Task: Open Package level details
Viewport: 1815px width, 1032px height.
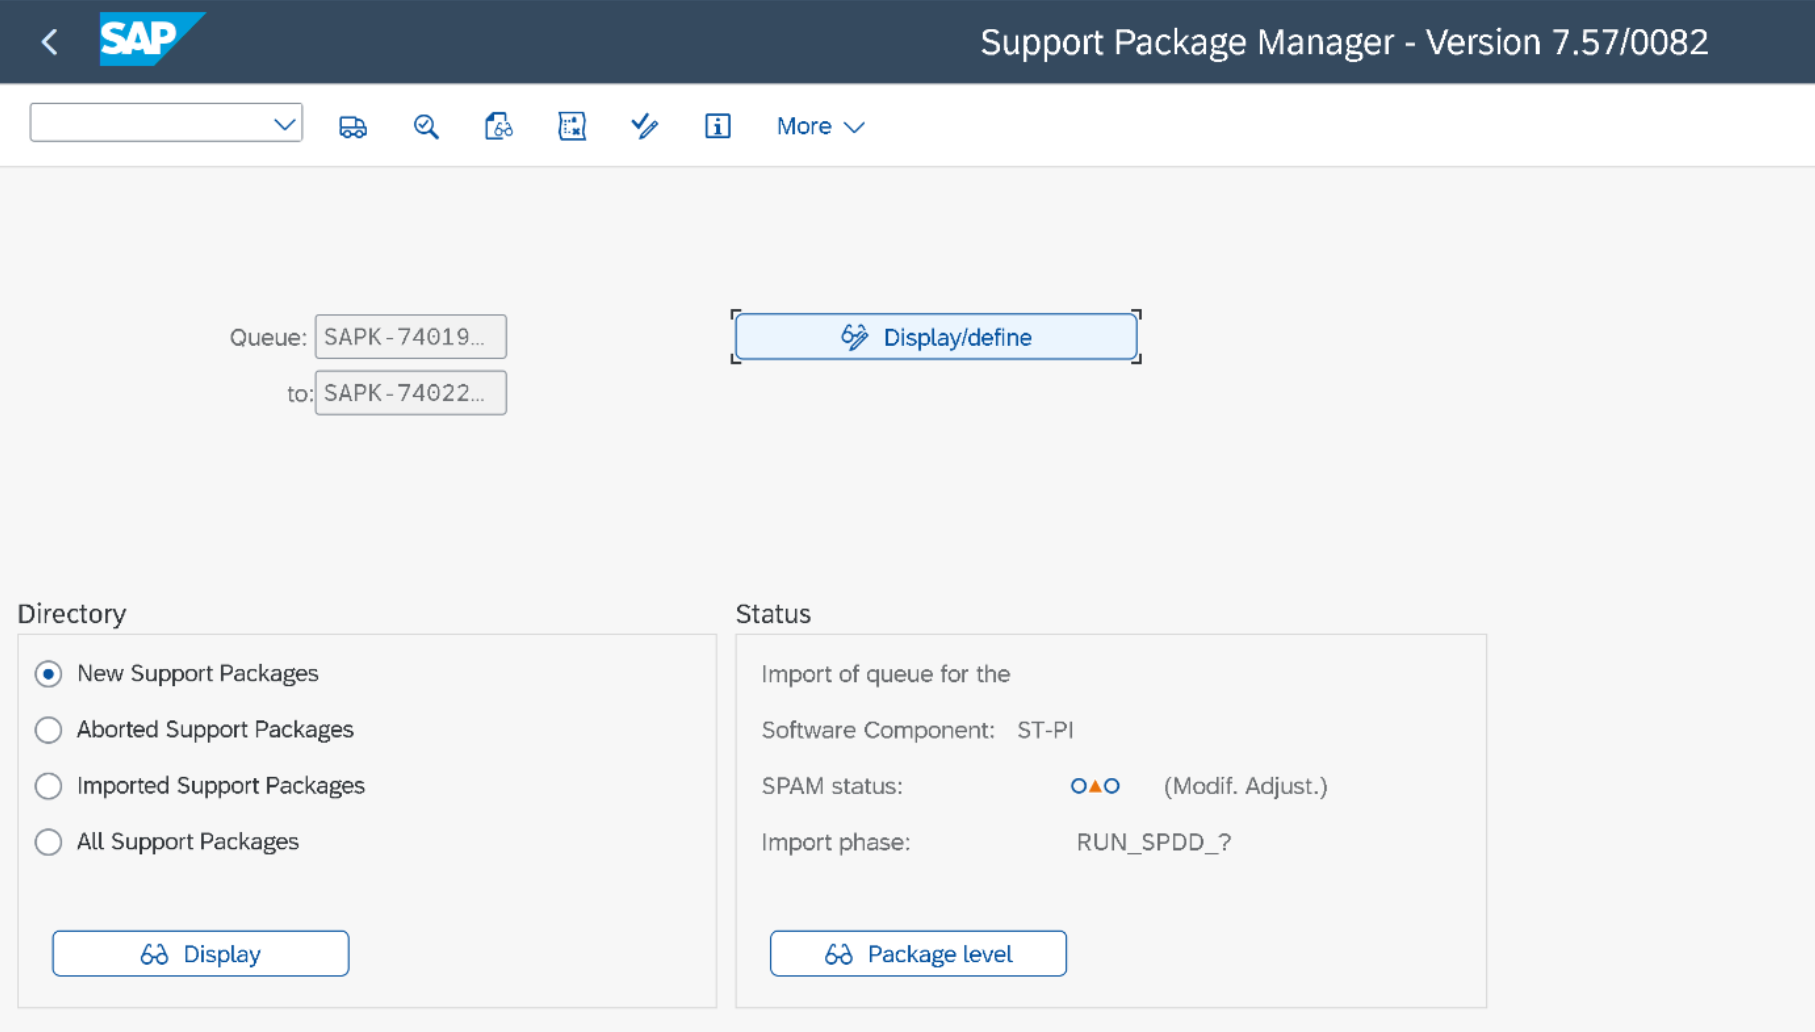Action: 917,953
